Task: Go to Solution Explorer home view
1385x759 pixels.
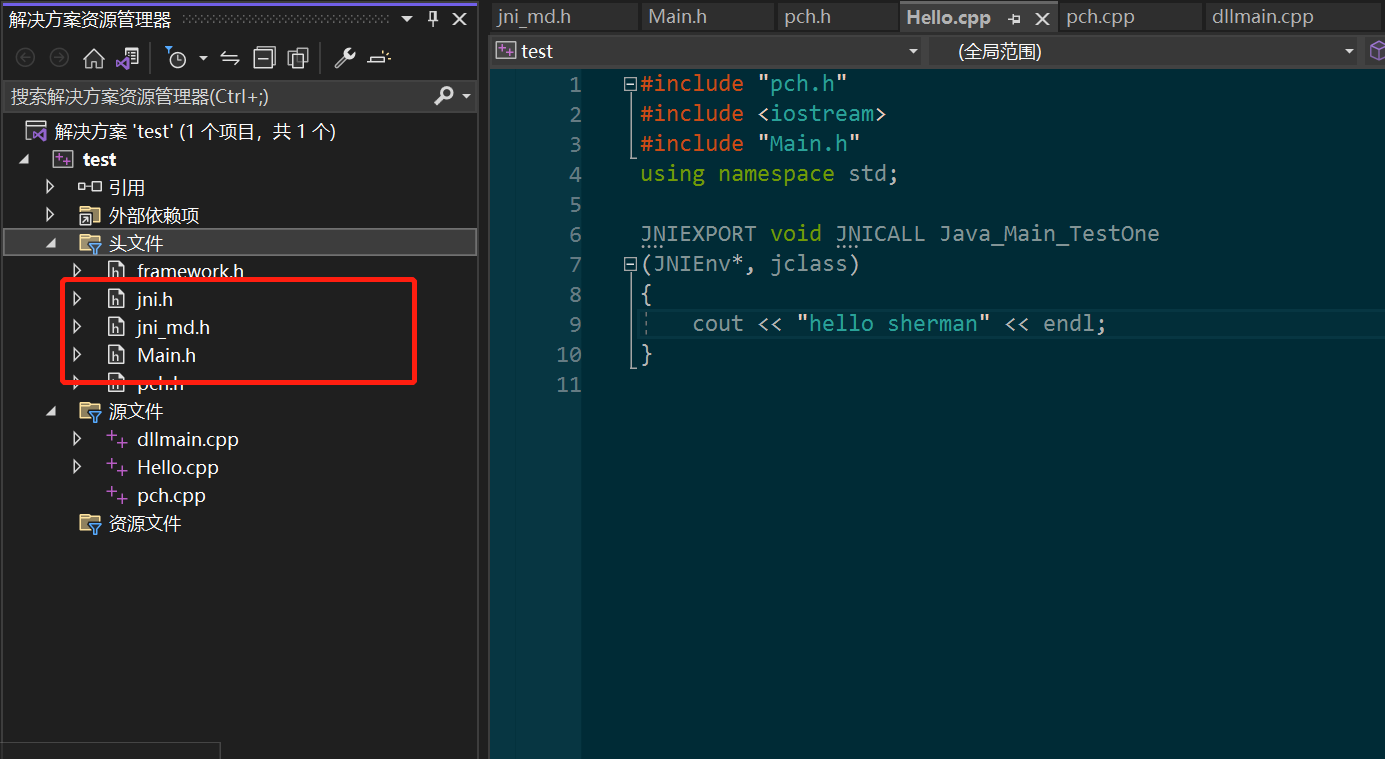Action: coord(93,58)
